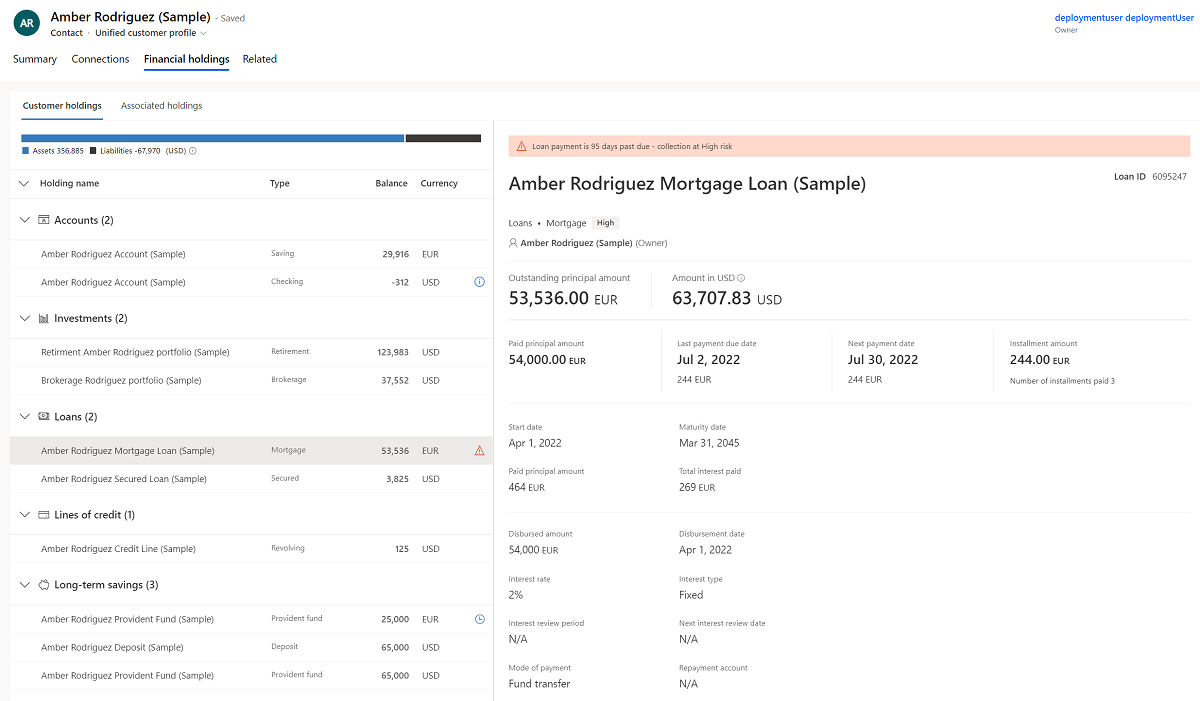Image resolution: width=1200 pixels, height=701 pixels.
Task: Open the info icon on Checking account row
Action: 479,282
